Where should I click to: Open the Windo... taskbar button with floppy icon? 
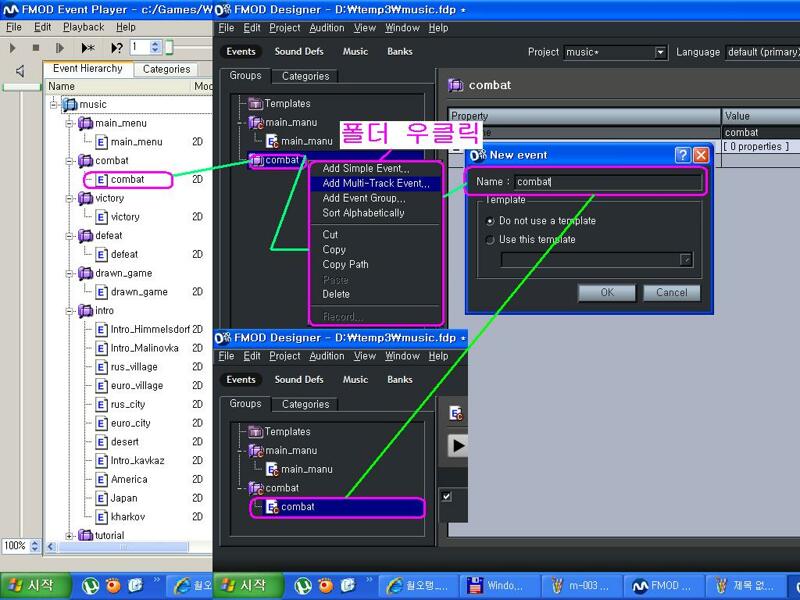pos(499,586)
